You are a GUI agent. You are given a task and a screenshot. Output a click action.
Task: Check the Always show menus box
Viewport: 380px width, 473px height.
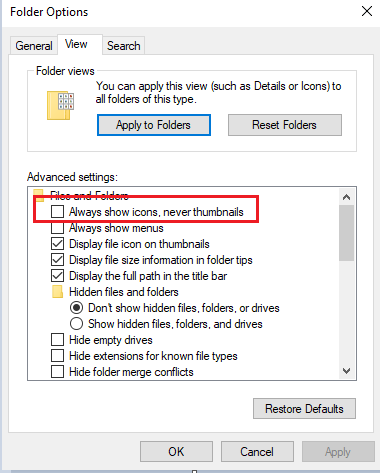(57, 228)
